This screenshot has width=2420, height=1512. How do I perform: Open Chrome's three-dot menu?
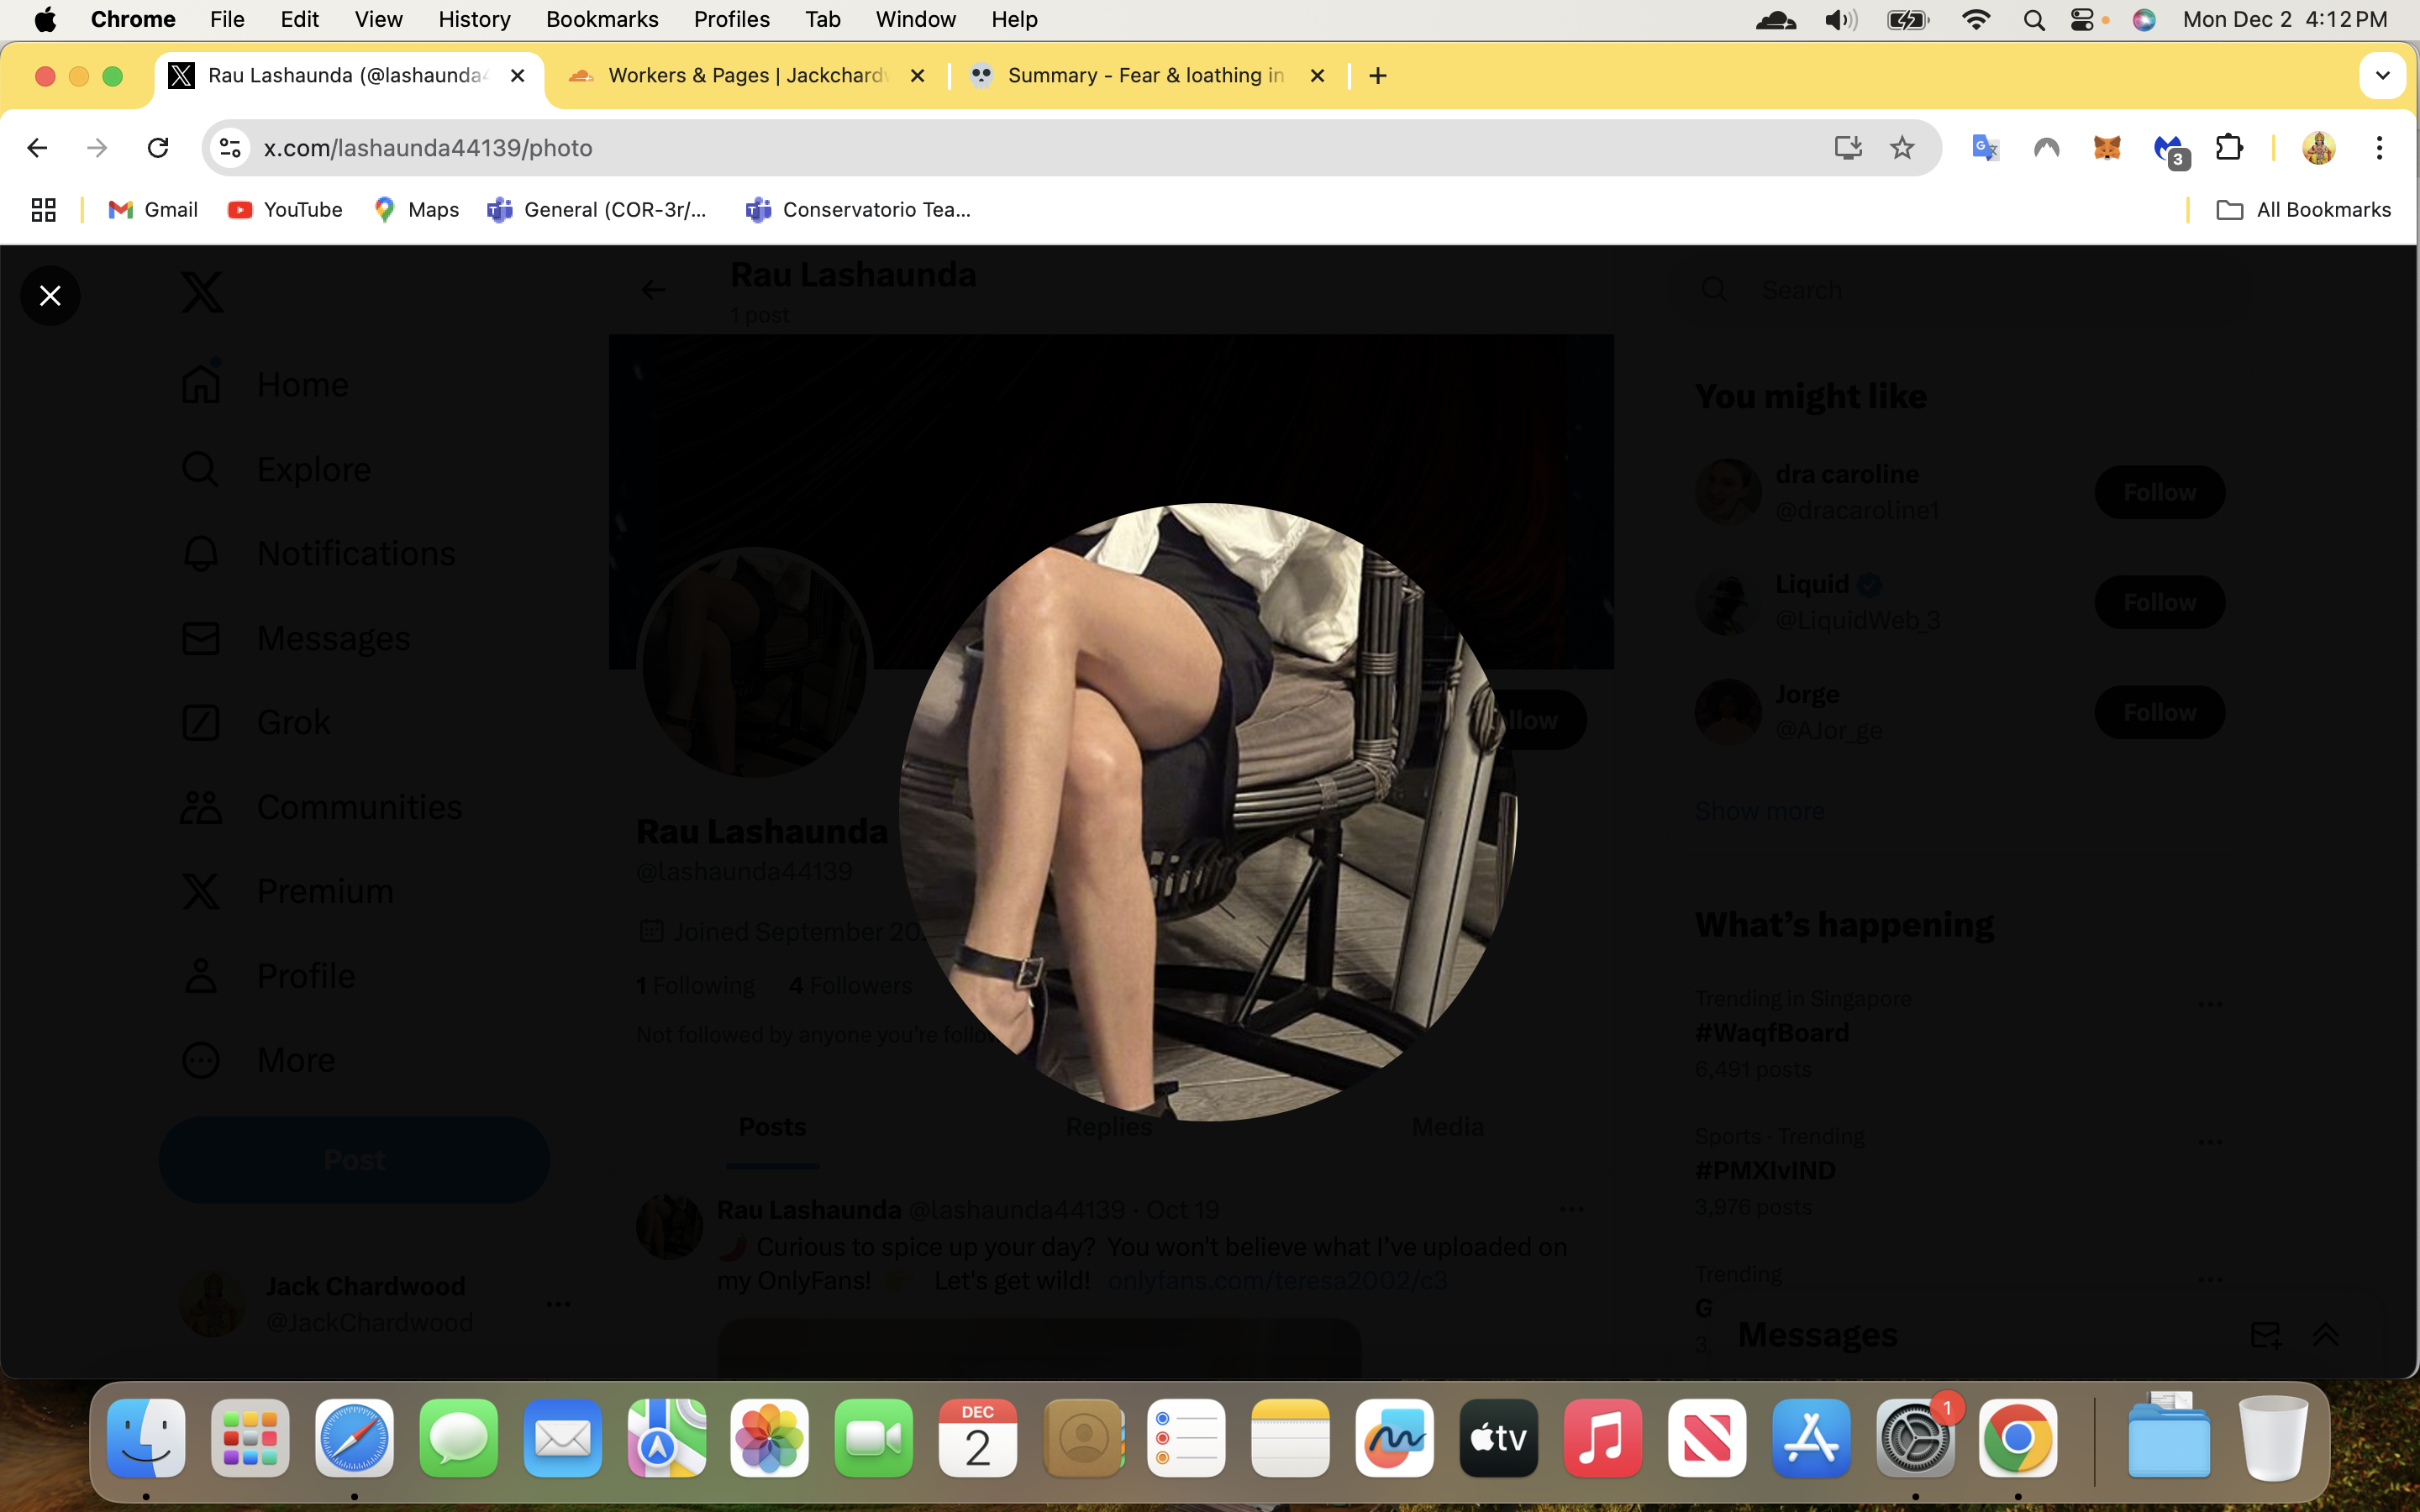click(x=2379, y=148)
